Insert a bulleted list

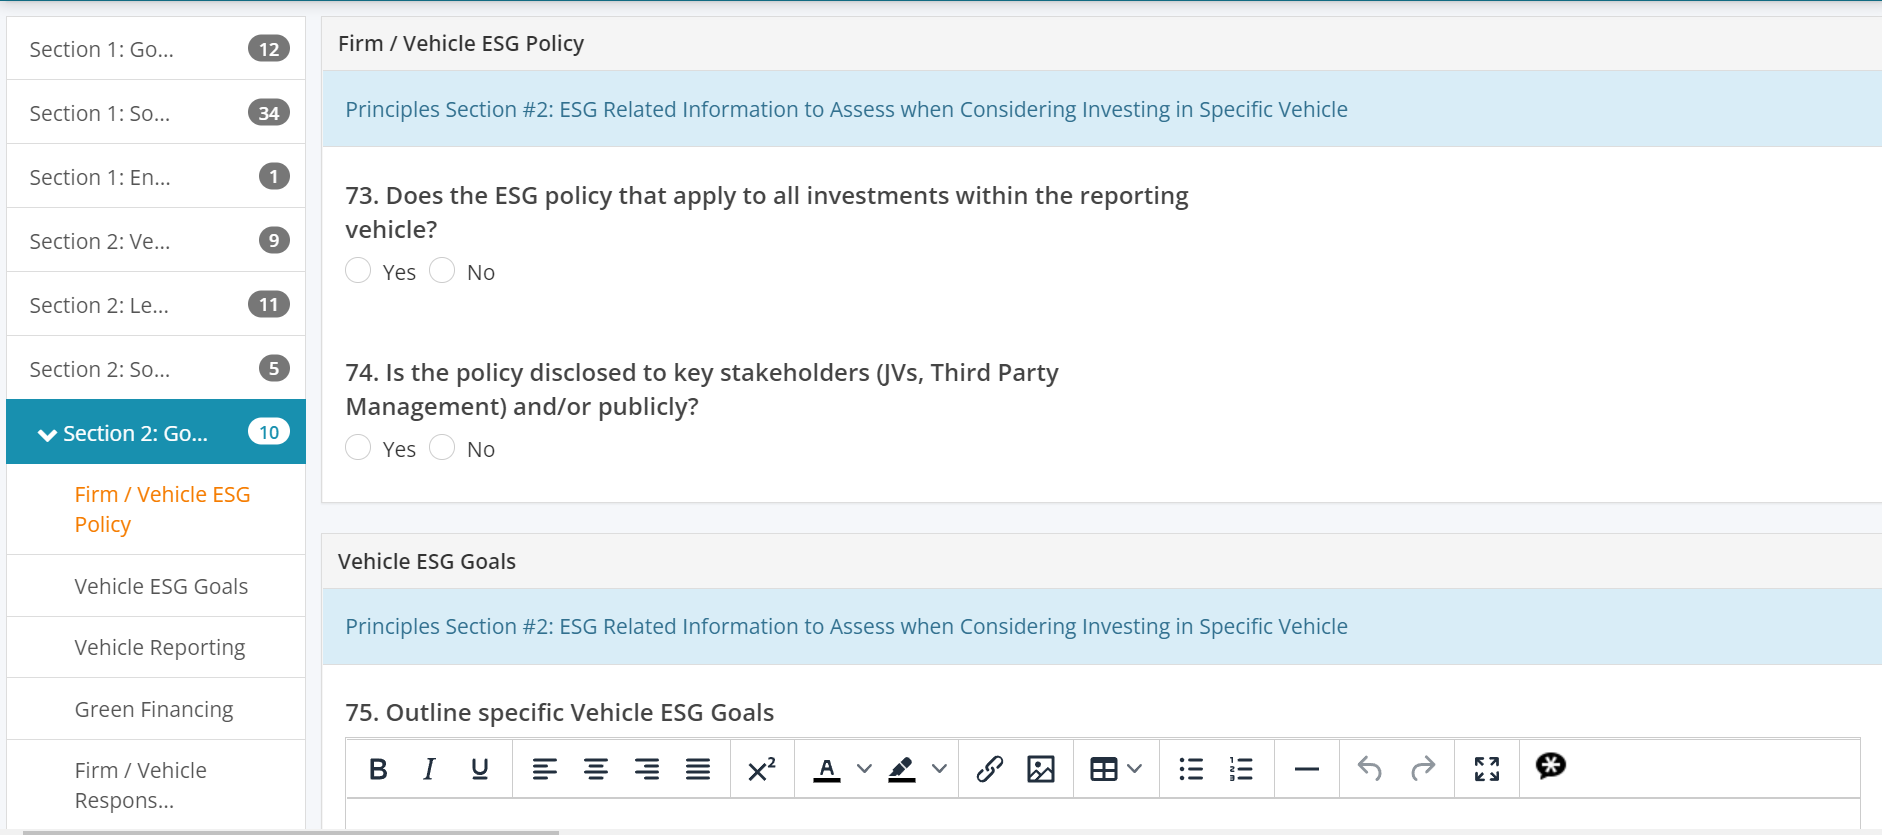coord(1191,769)
